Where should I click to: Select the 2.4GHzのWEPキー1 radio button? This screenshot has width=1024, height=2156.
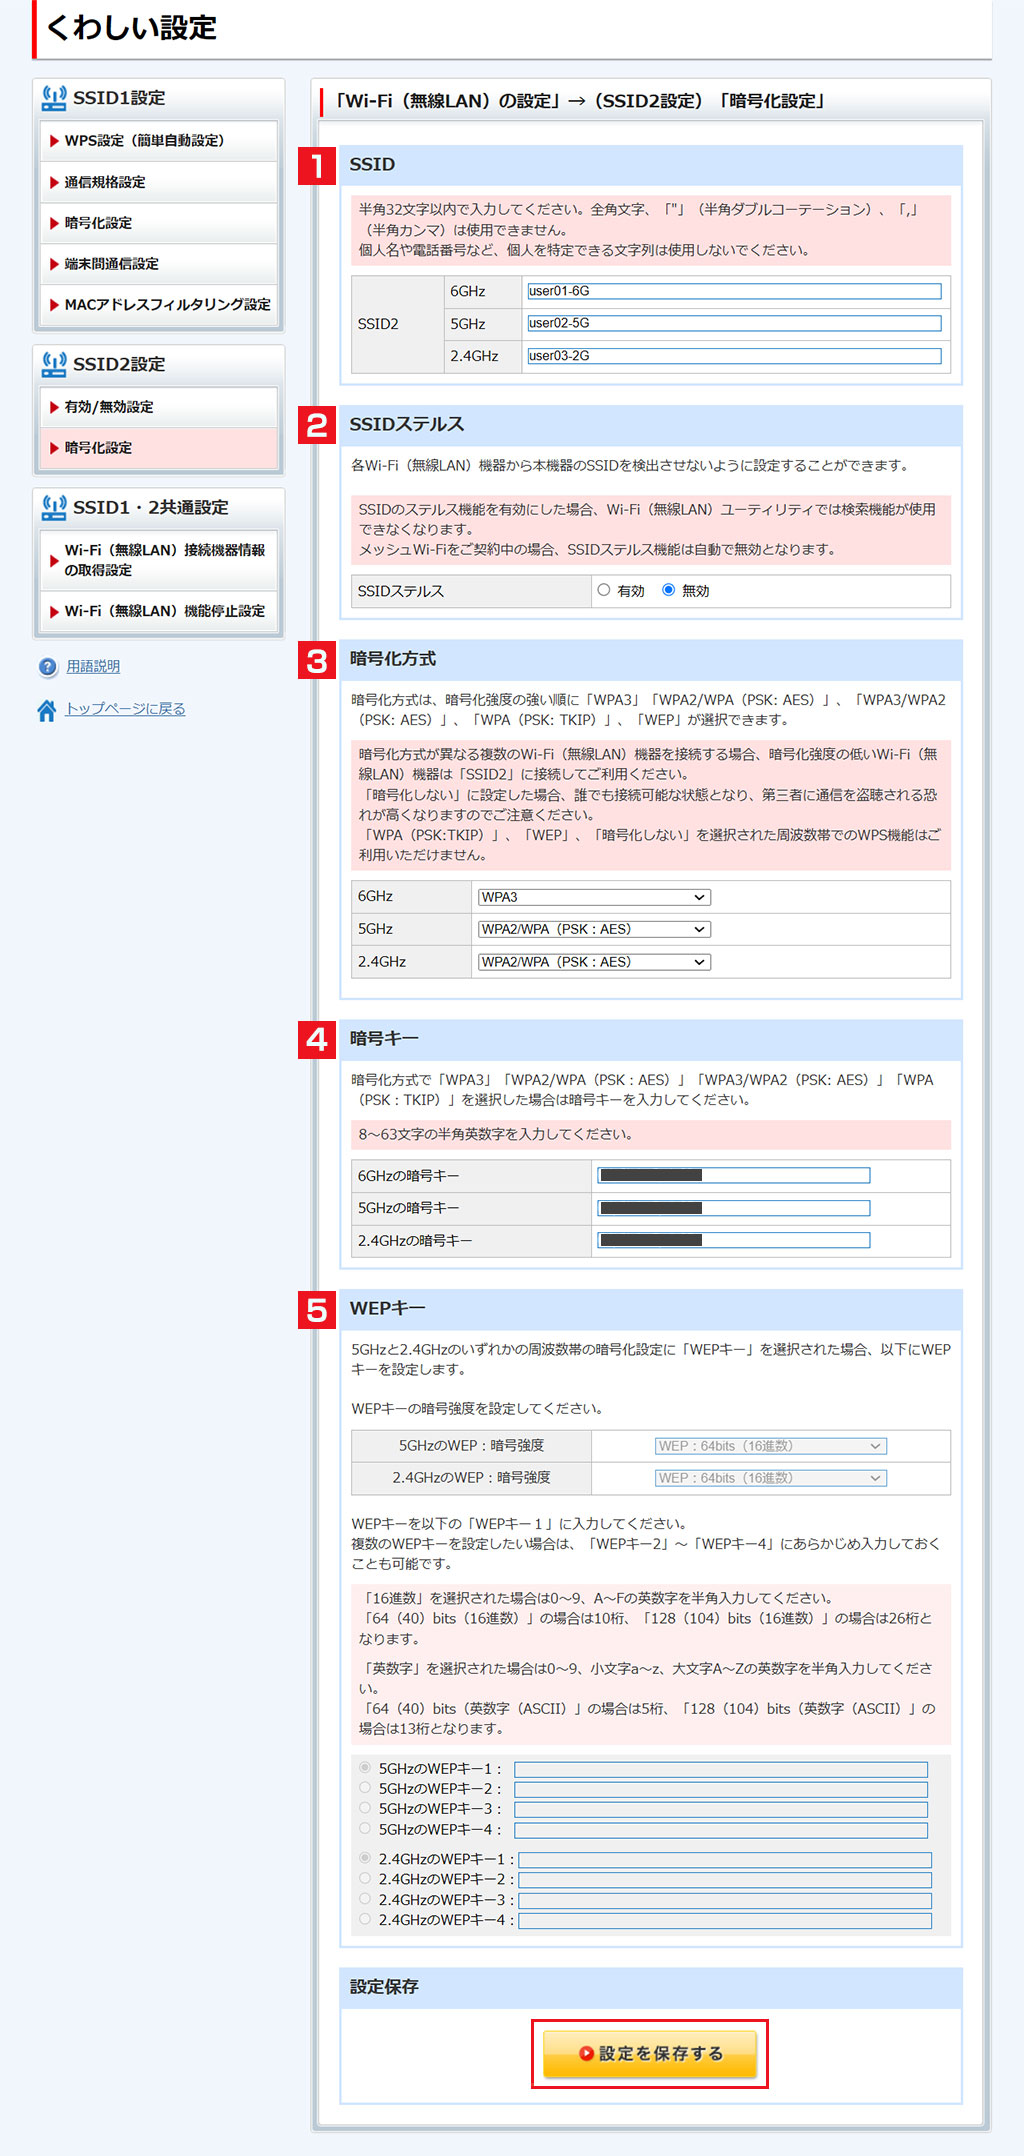pyautogui.click(x=365, y=1858)
